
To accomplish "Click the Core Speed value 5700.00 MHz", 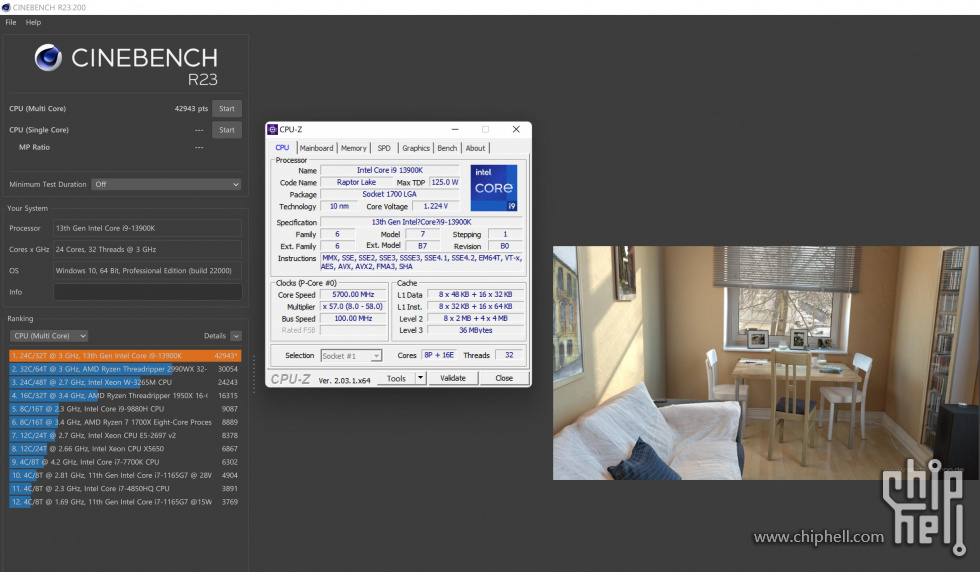I will [x=353, y=294].
